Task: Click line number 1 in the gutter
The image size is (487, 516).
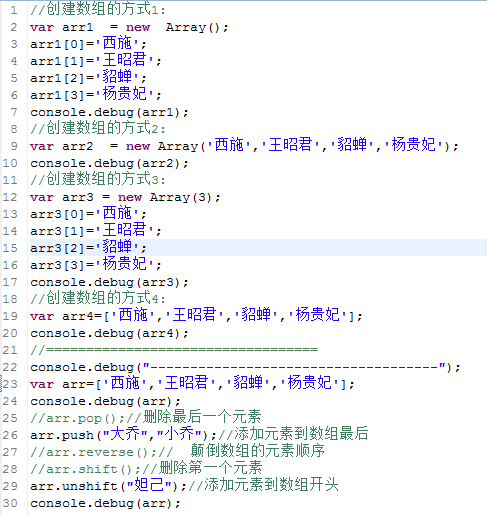Action: 14,10
